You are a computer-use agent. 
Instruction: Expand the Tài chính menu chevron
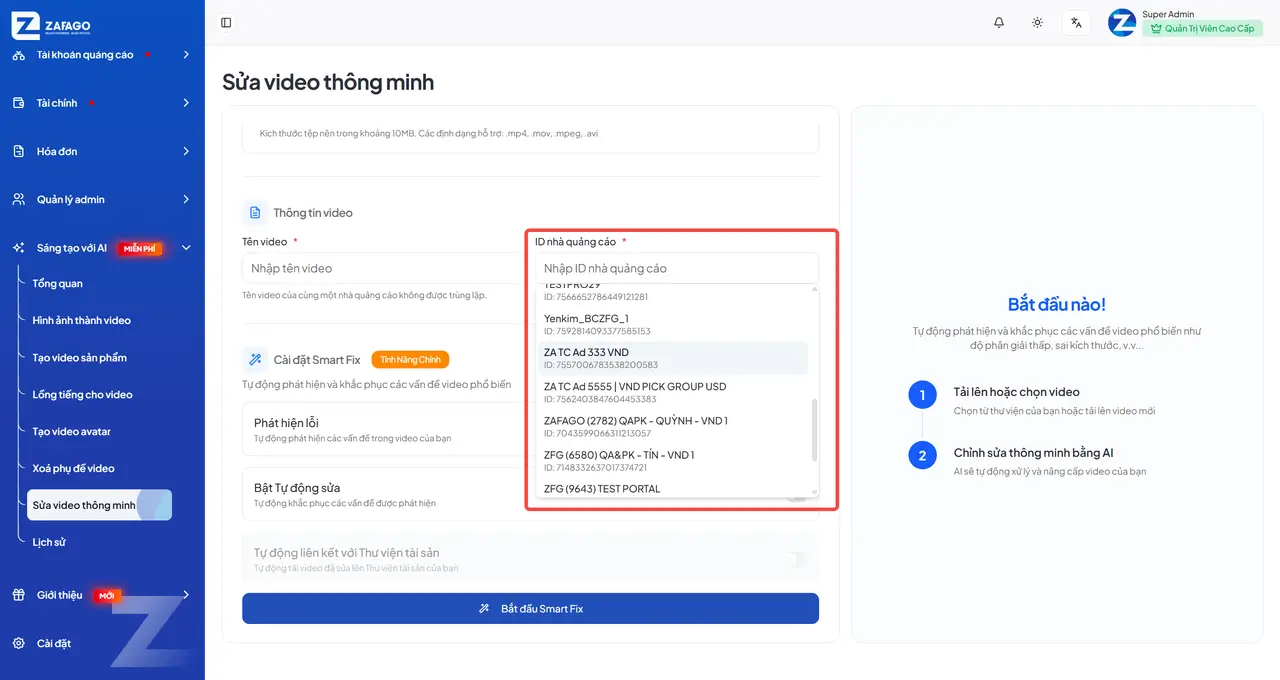(x=186, y=103)
